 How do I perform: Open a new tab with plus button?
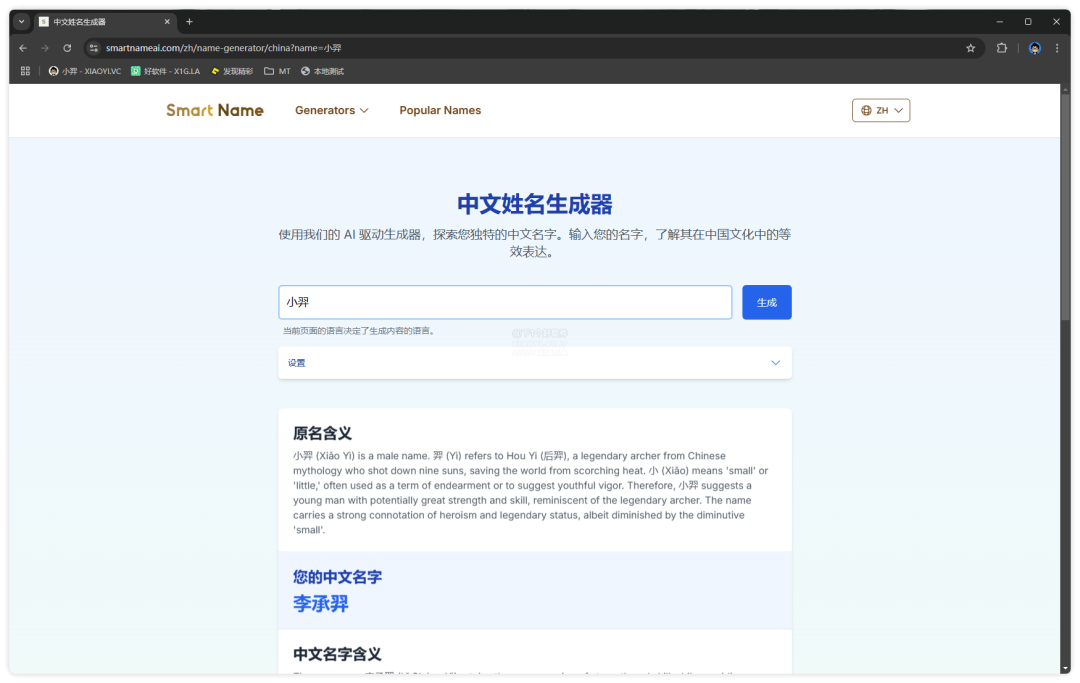190,21
